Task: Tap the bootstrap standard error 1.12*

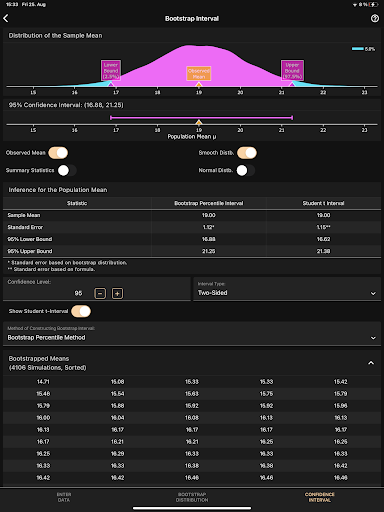Action: coord(208,227)
